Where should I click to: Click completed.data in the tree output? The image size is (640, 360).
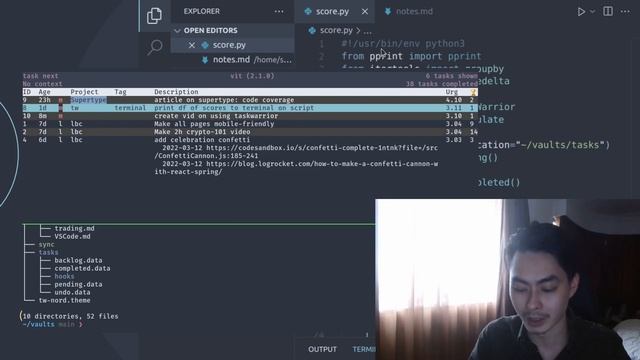[82, 269]
